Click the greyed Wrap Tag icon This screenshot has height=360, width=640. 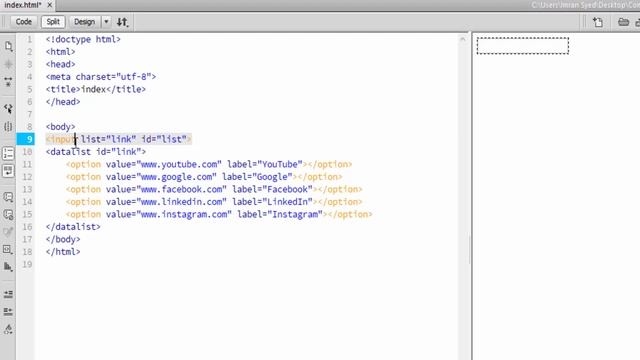[8, 232]
